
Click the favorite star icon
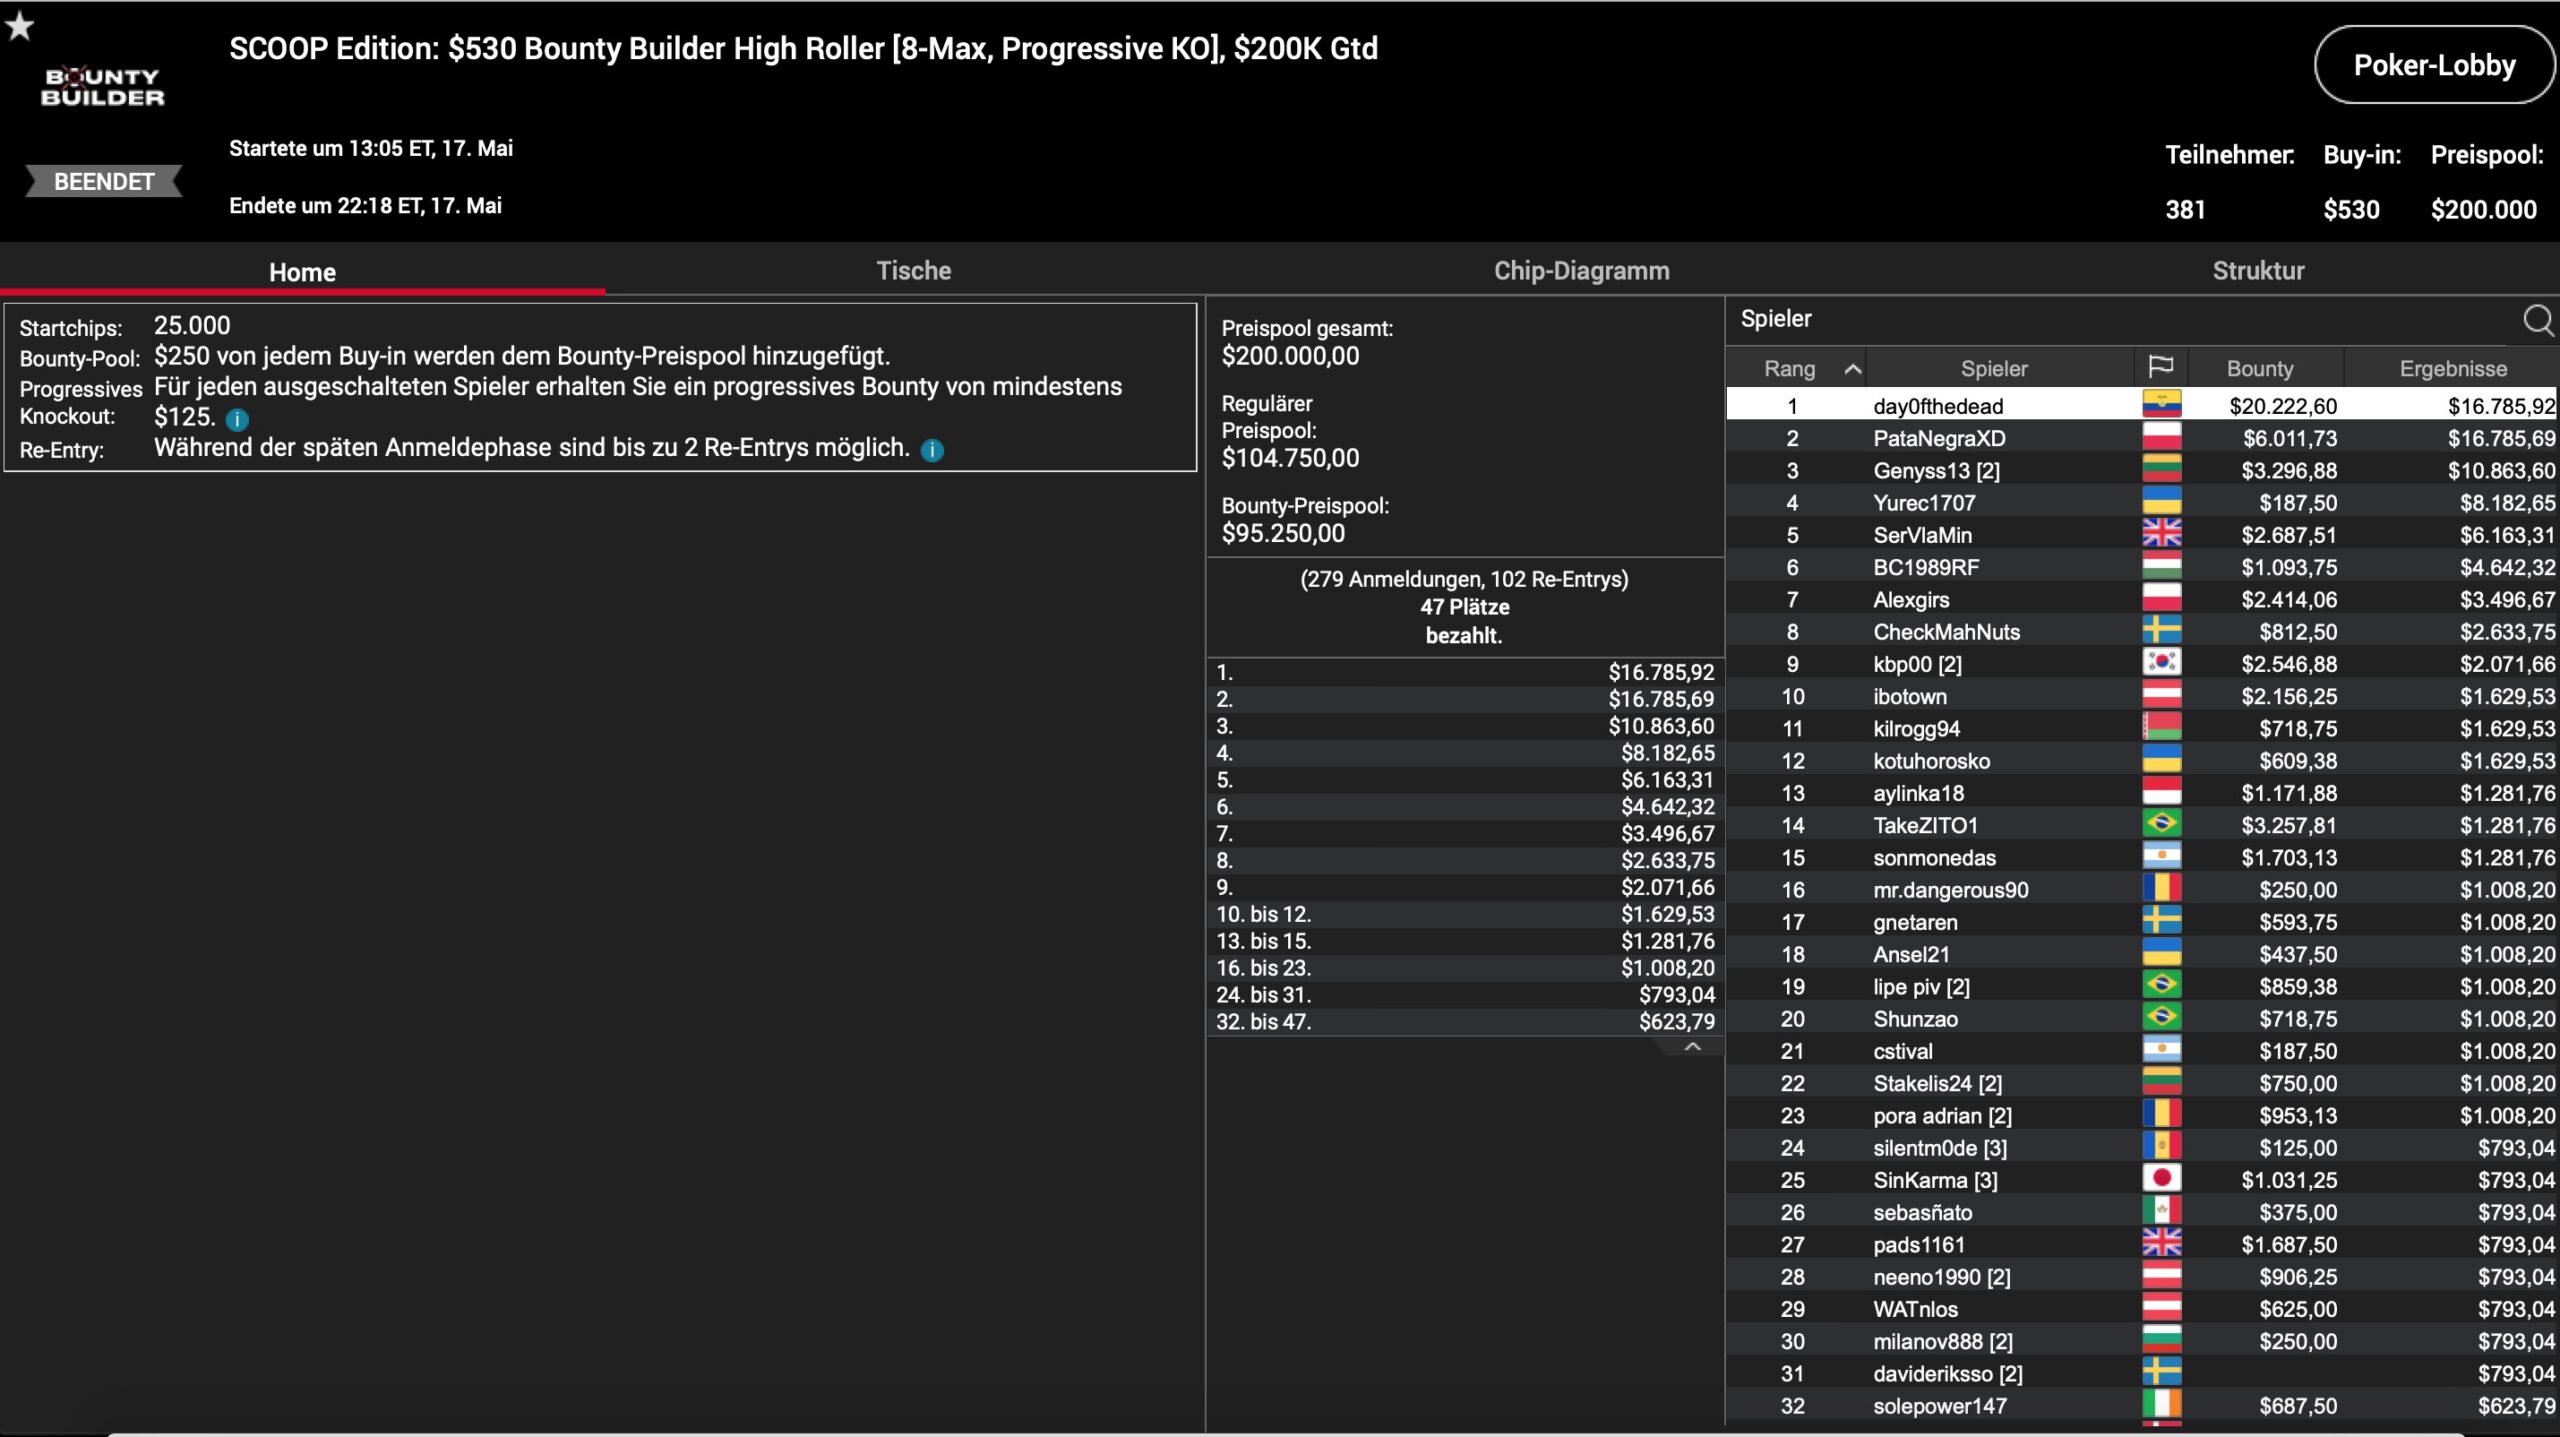(20, 27)
